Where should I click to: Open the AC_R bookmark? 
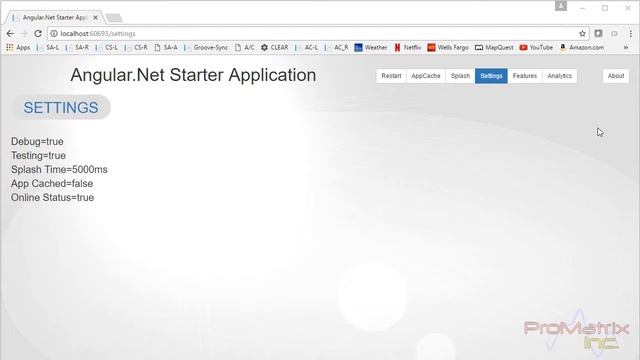(x=337, y=47)
